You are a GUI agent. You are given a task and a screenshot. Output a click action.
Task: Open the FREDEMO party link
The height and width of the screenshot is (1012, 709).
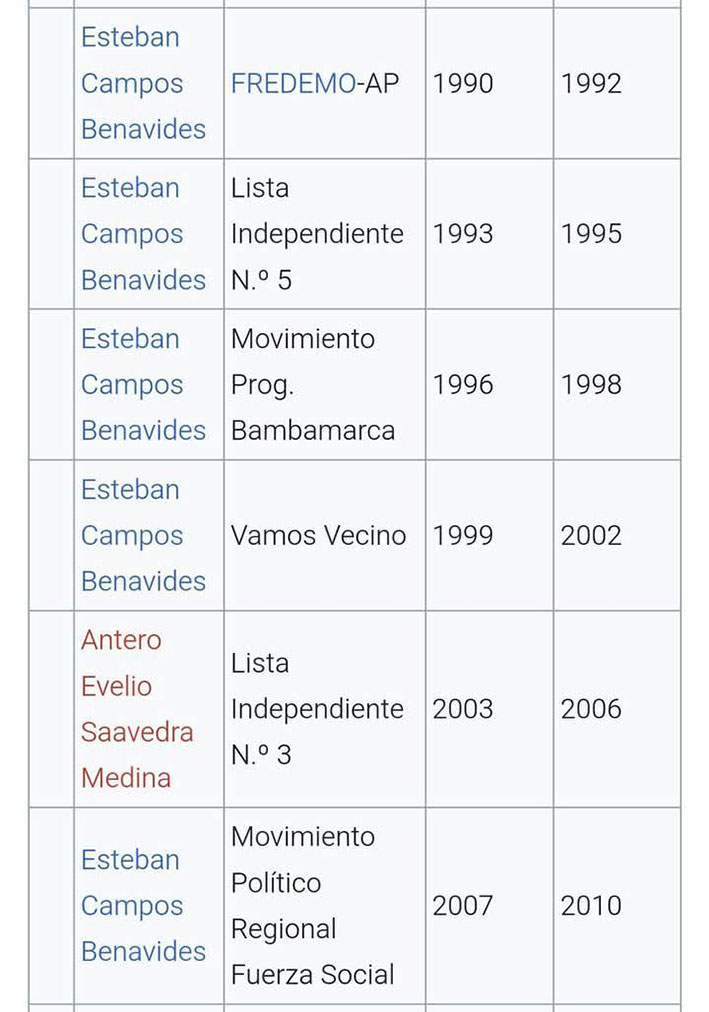tap(293, 84)
